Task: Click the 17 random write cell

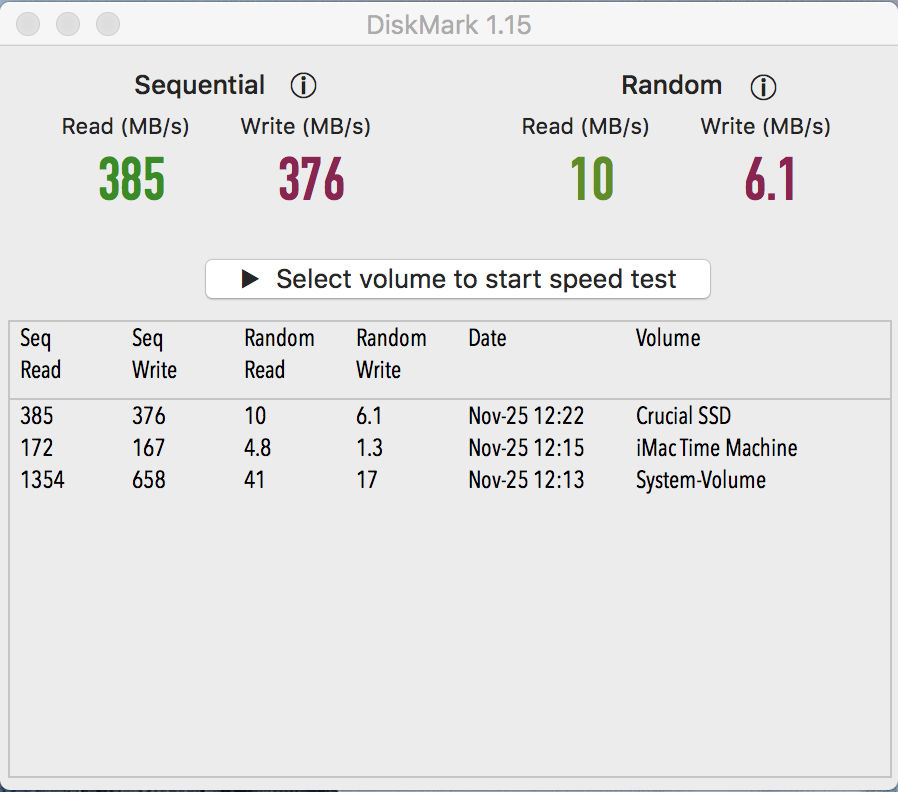Action: point(367,480)
